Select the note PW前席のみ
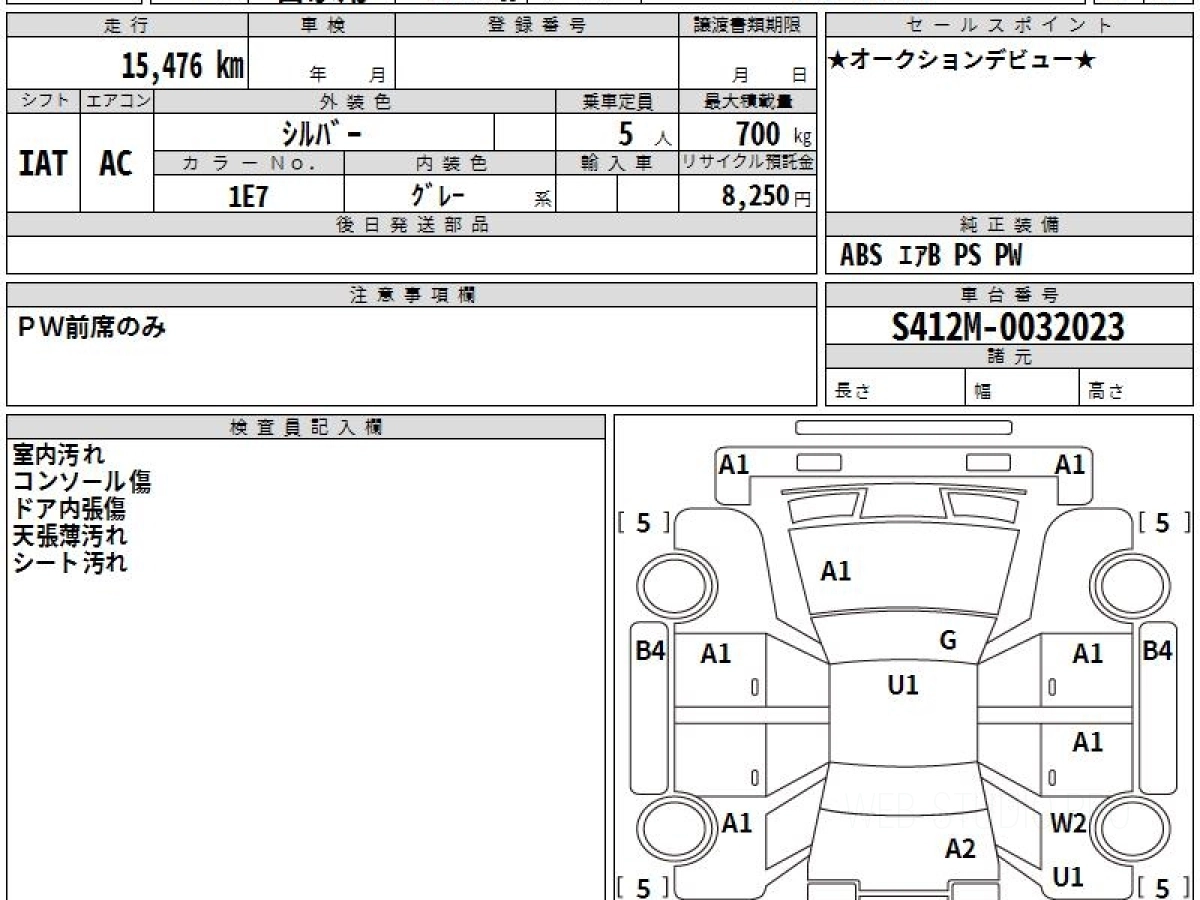The height and width of the screenshot is (900, 1200). coord(92,326)
